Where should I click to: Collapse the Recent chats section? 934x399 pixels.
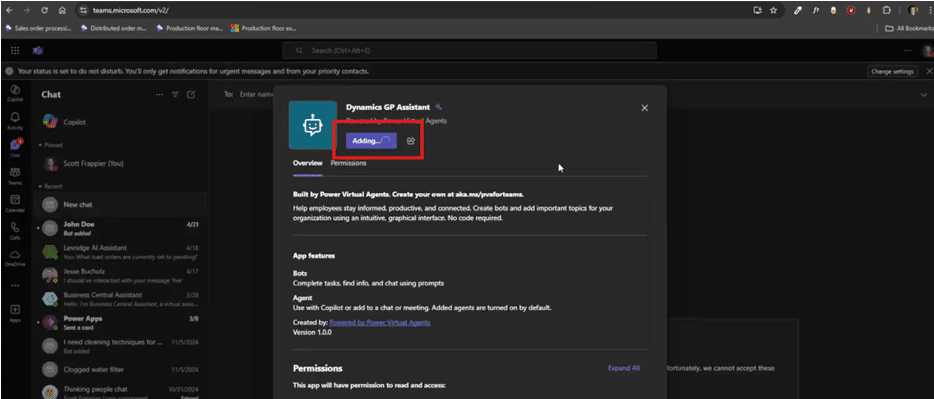pos(50,186)
